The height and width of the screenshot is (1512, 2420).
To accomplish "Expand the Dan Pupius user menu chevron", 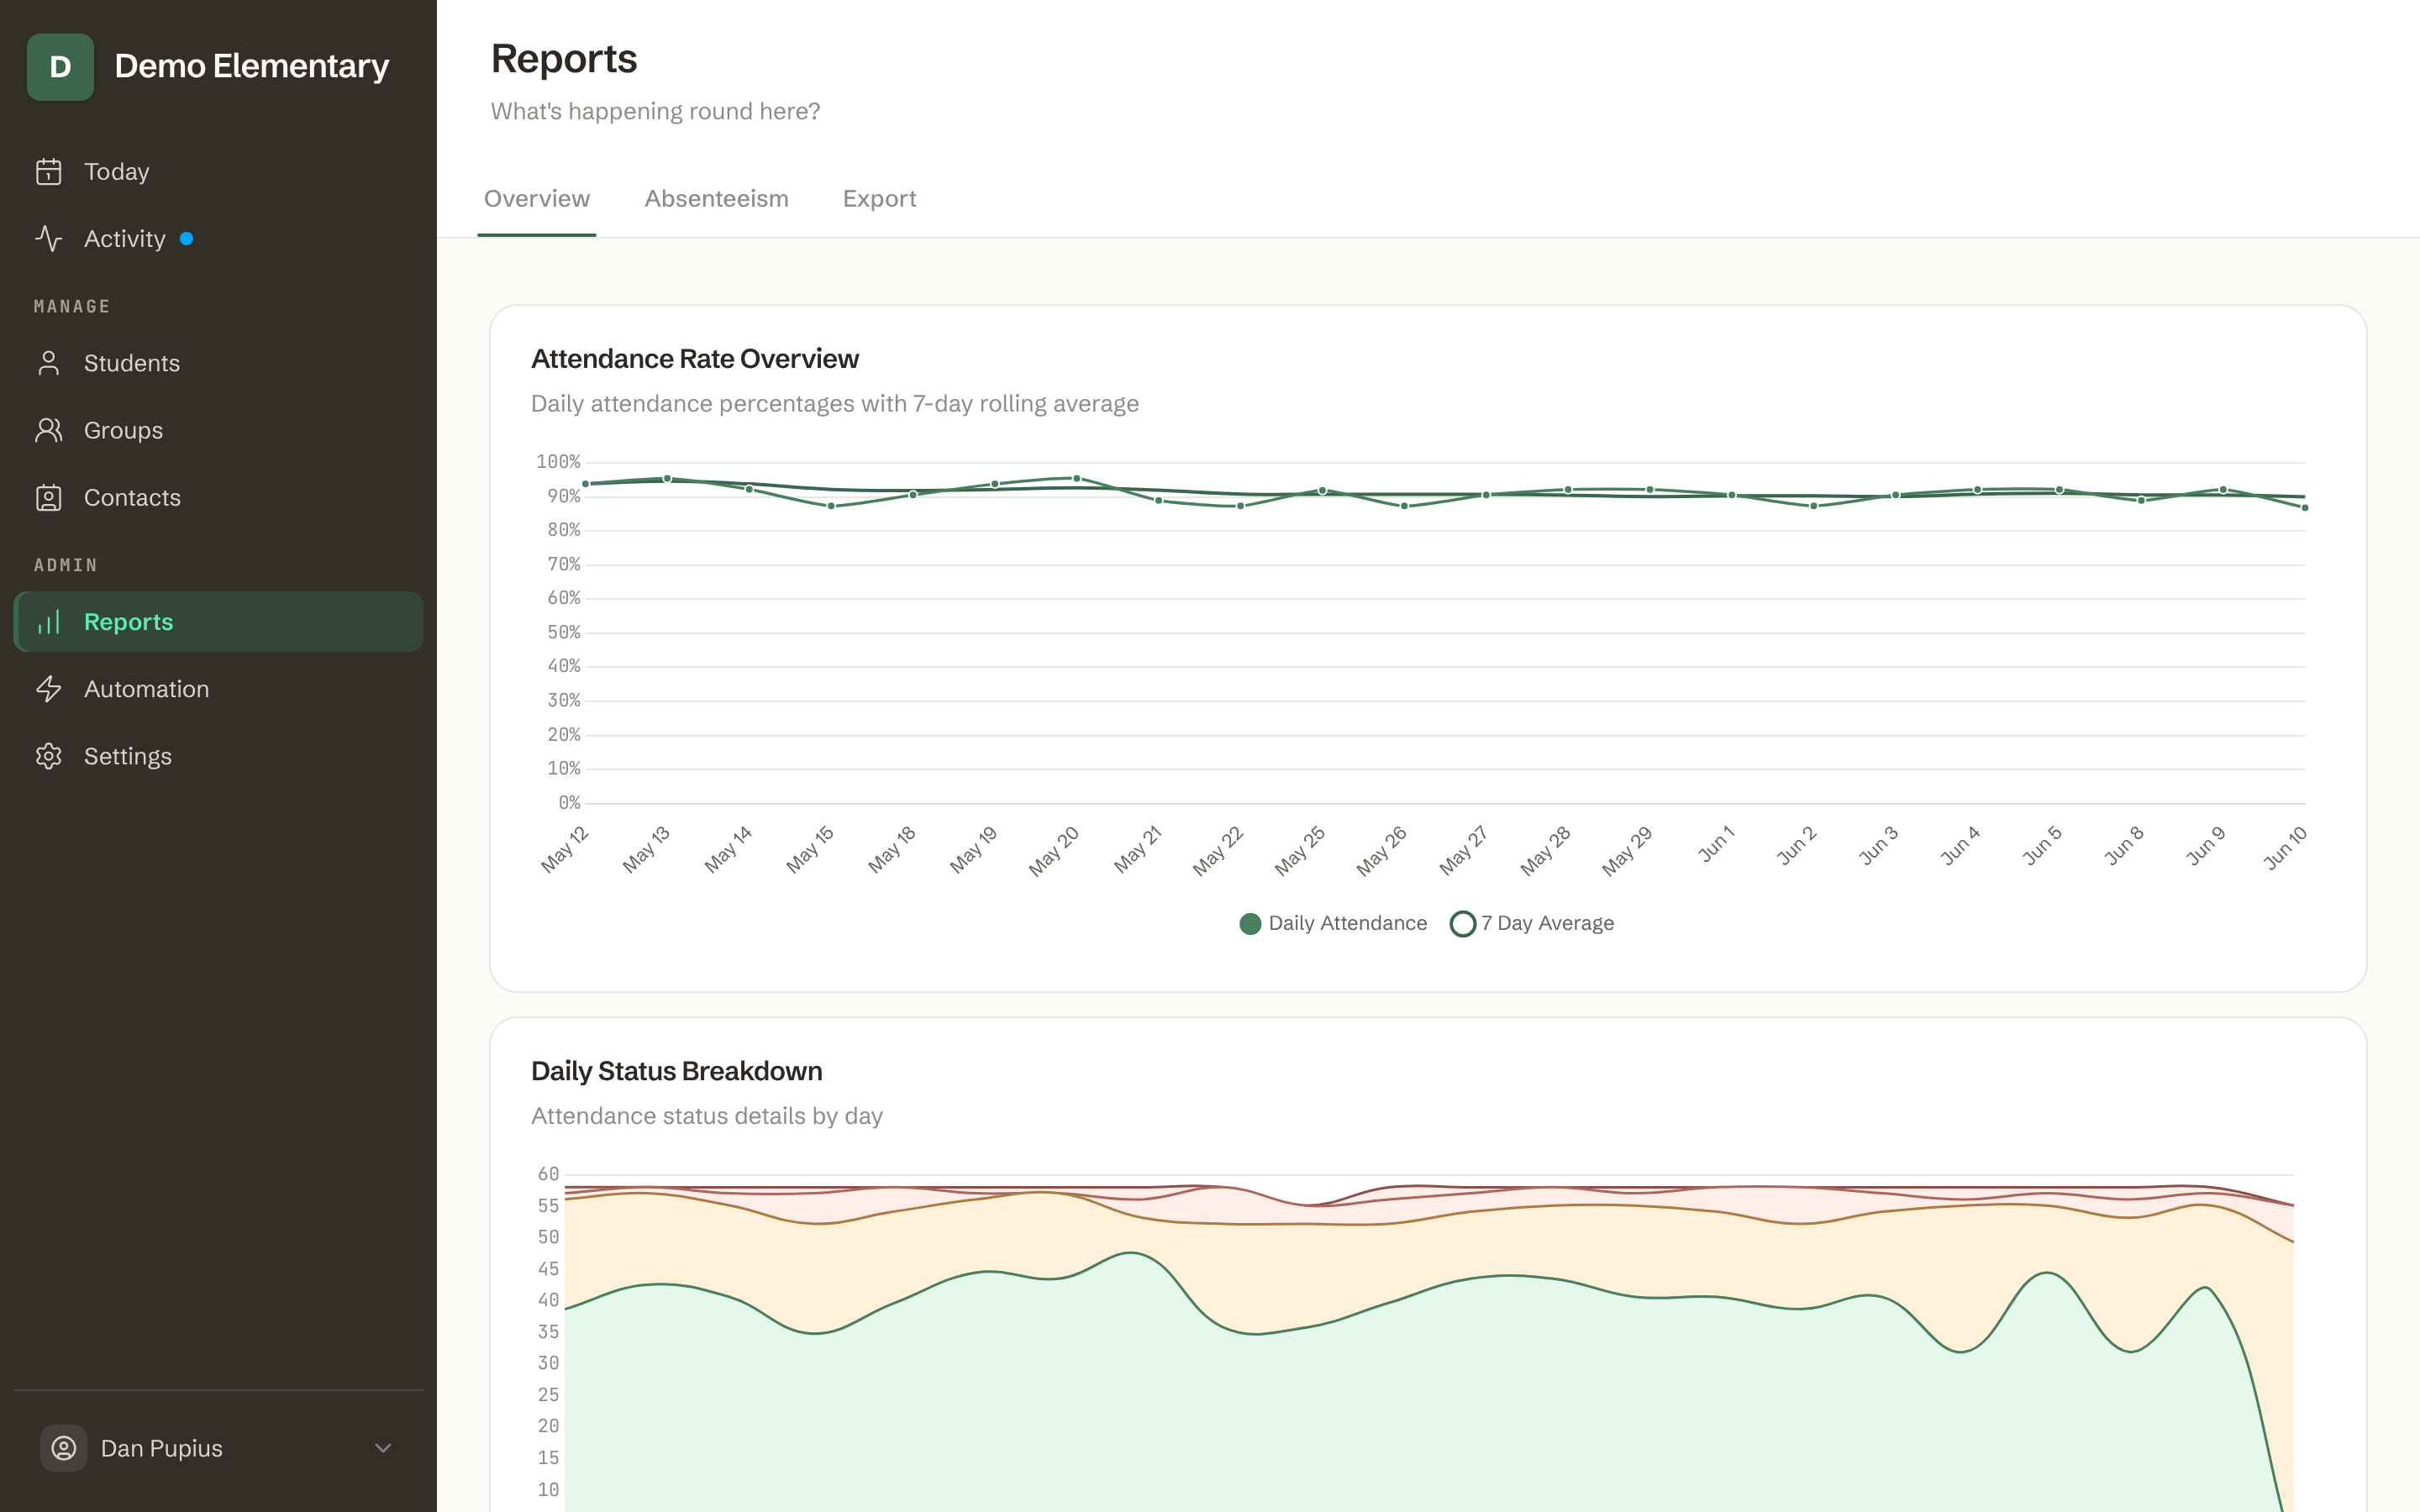I will [x=383, y=1448].
